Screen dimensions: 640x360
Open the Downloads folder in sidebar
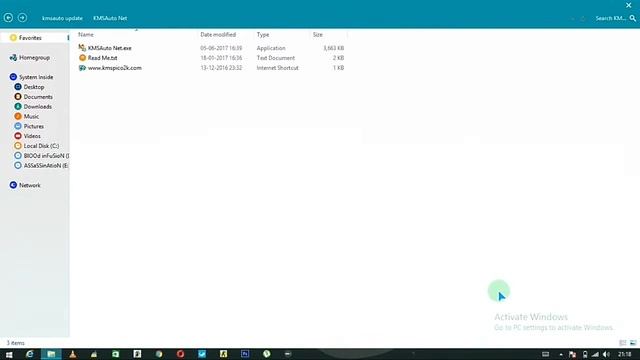[38, 107]
